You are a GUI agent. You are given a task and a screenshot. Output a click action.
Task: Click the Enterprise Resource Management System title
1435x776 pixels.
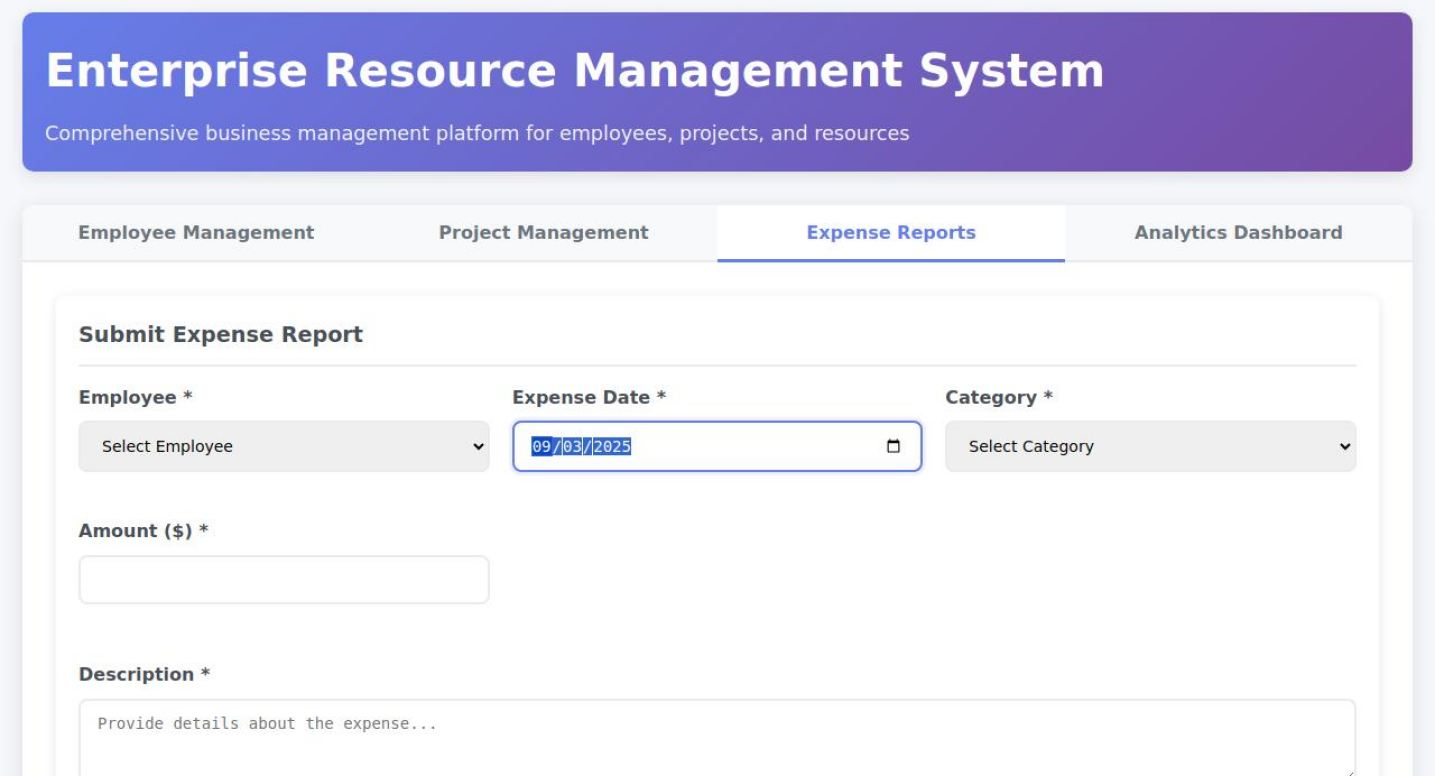click(x=575, y=72)
